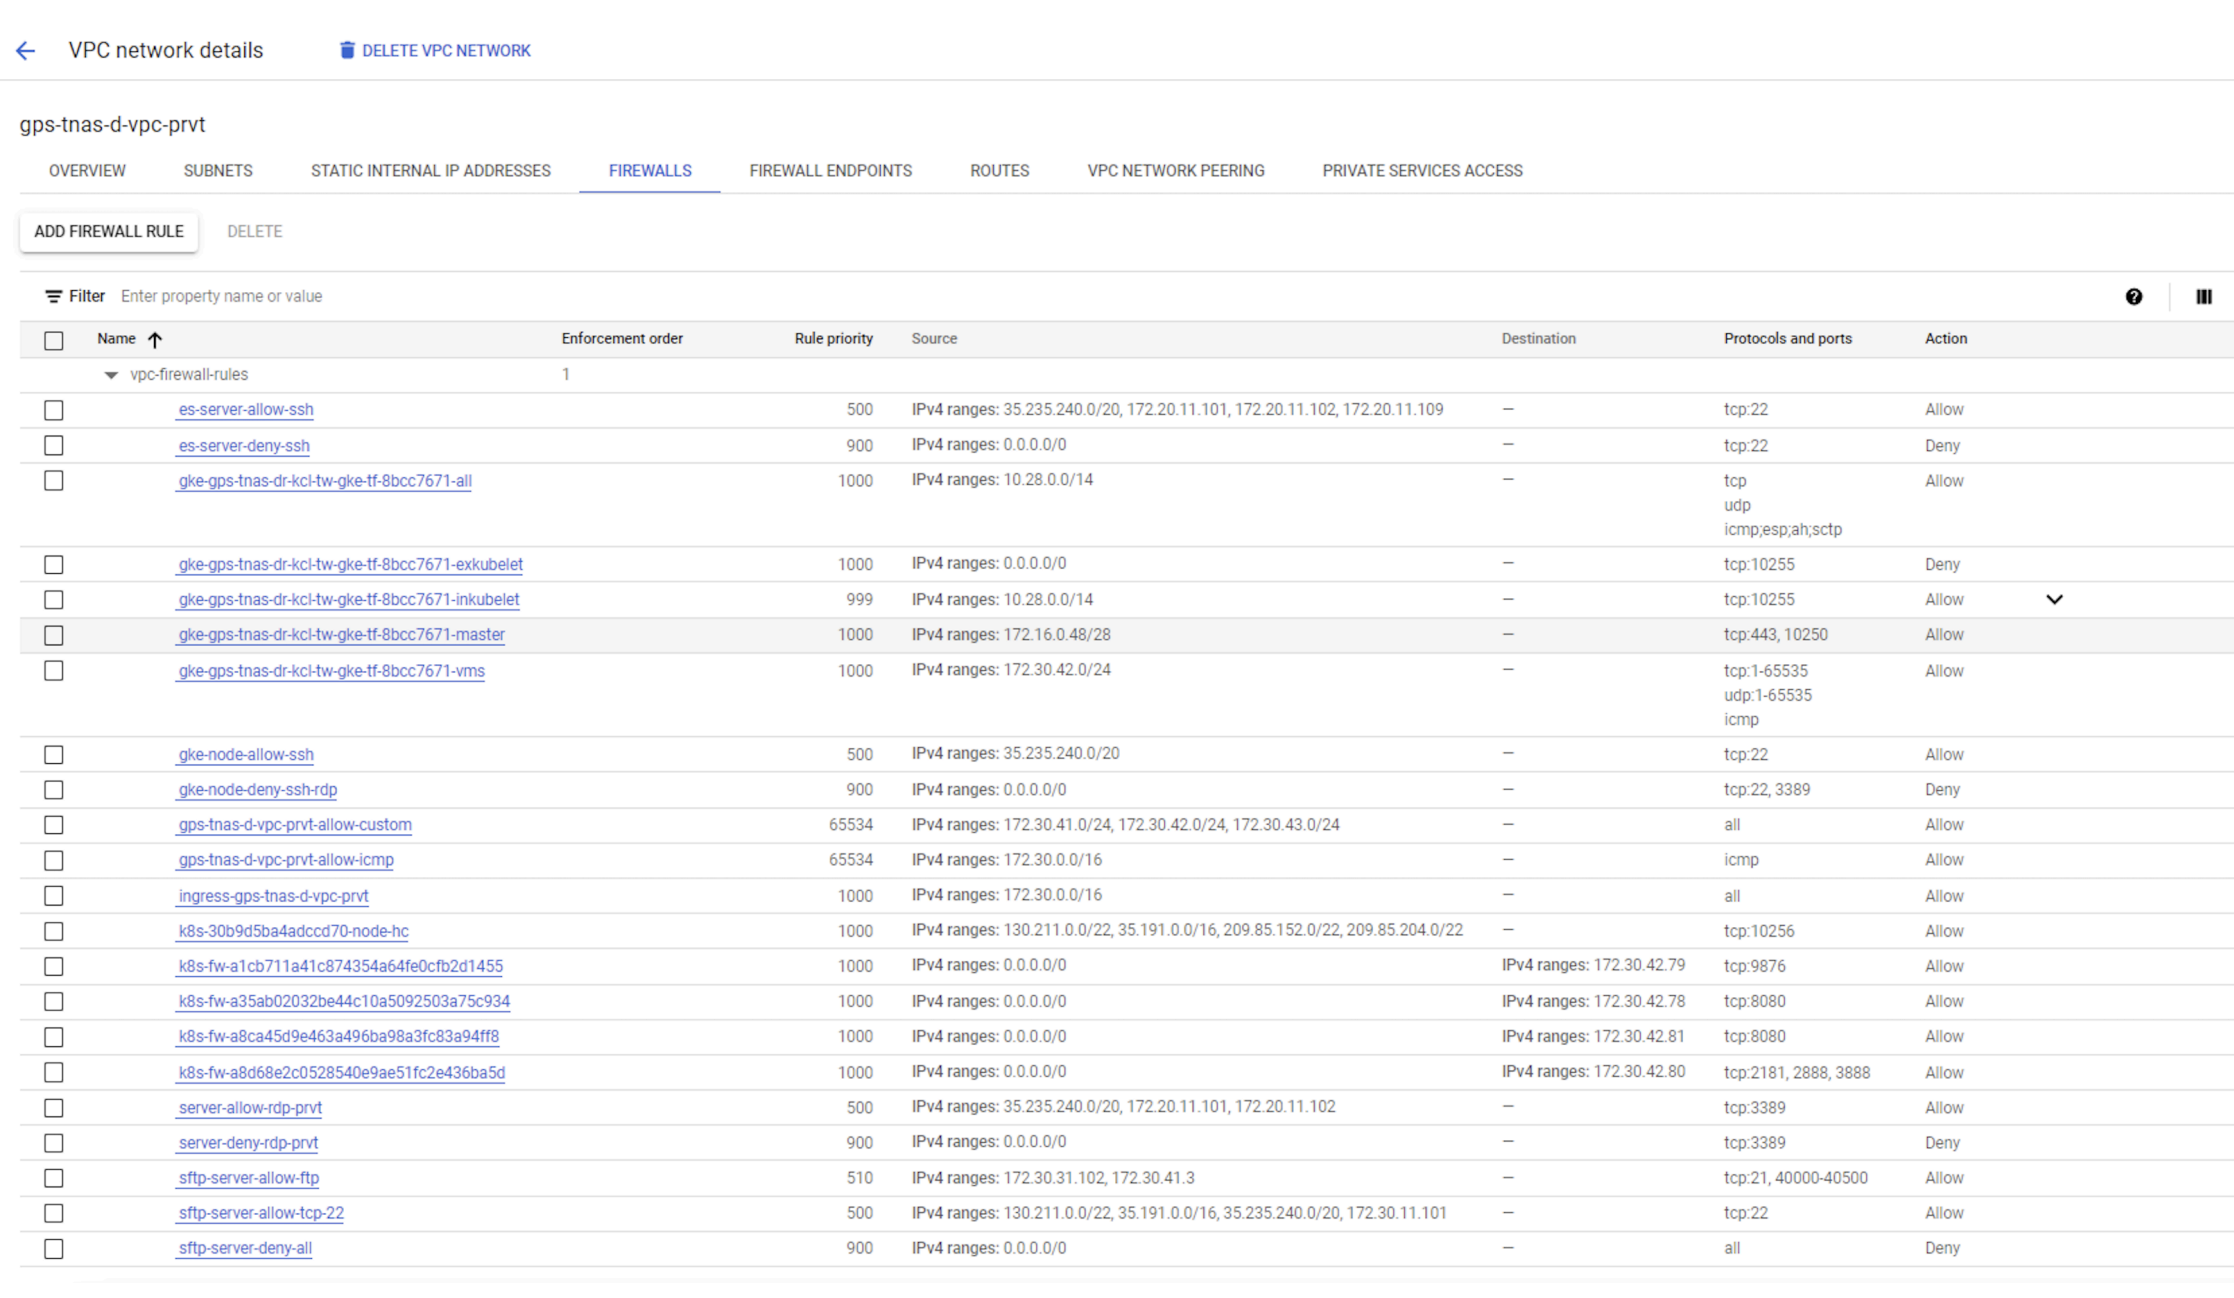Select the sftp-server-deny-all row checkbox

(54, 1249)
